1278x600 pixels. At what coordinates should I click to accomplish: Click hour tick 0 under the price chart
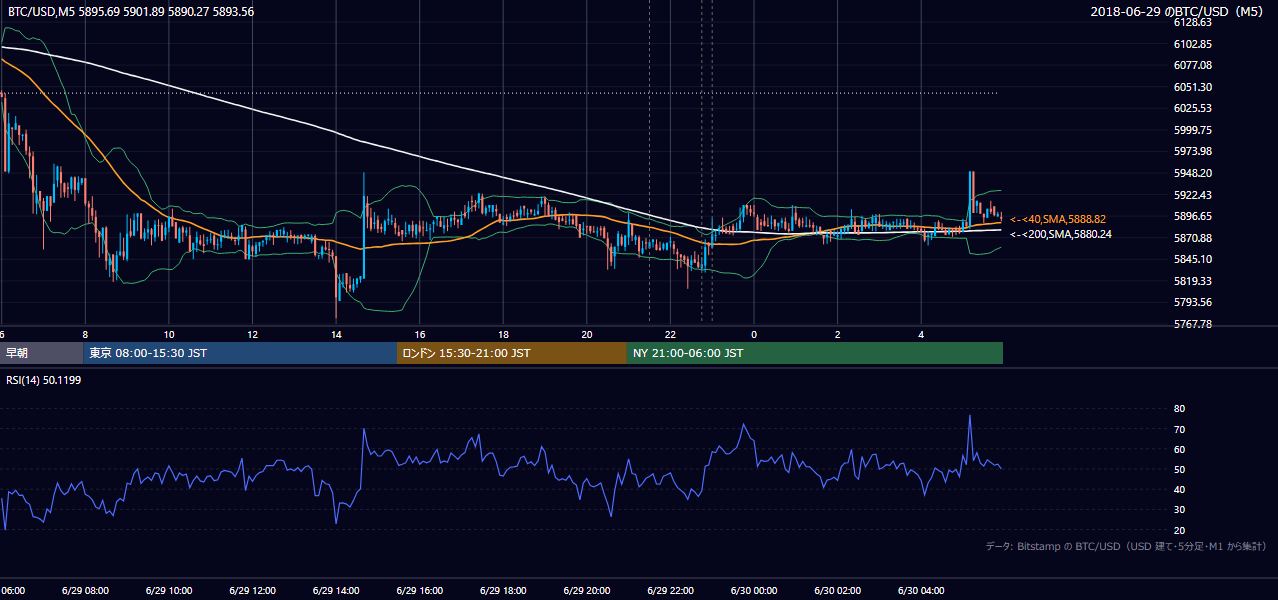pos(753,335)
